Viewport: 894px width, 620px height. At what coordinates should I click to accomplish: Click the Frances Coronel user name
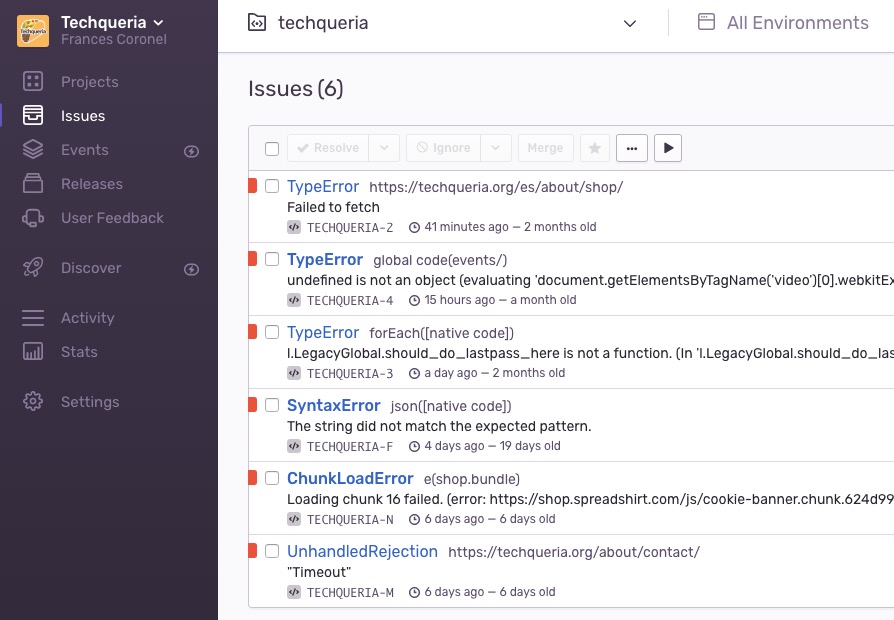click(113, 39)
